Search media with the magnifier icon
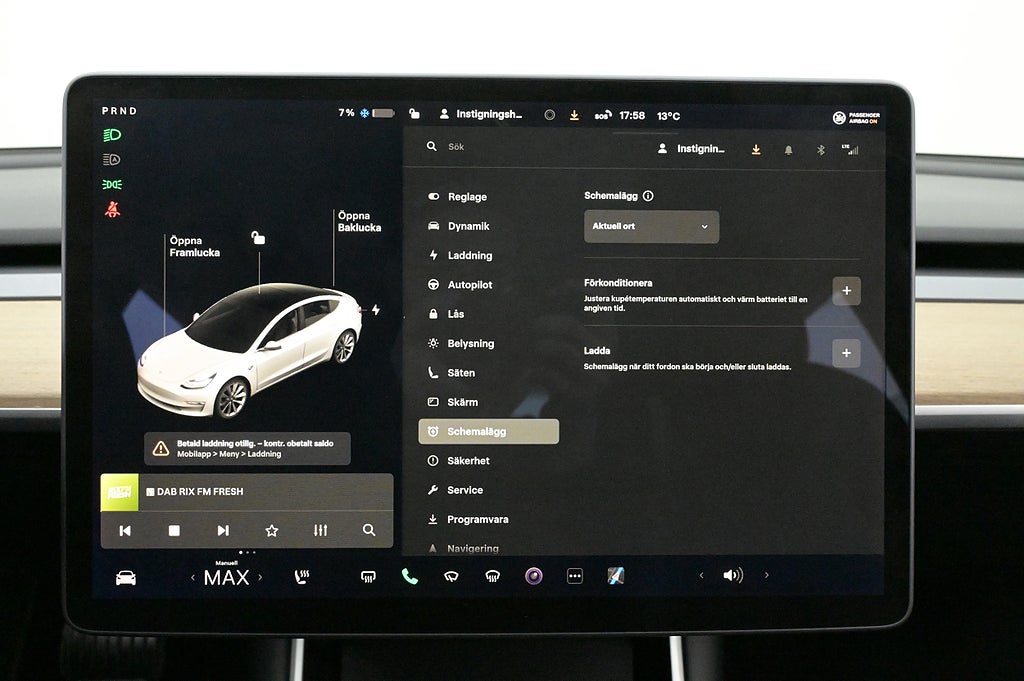This screenshot has height=681, width=1024. (369, 530)
